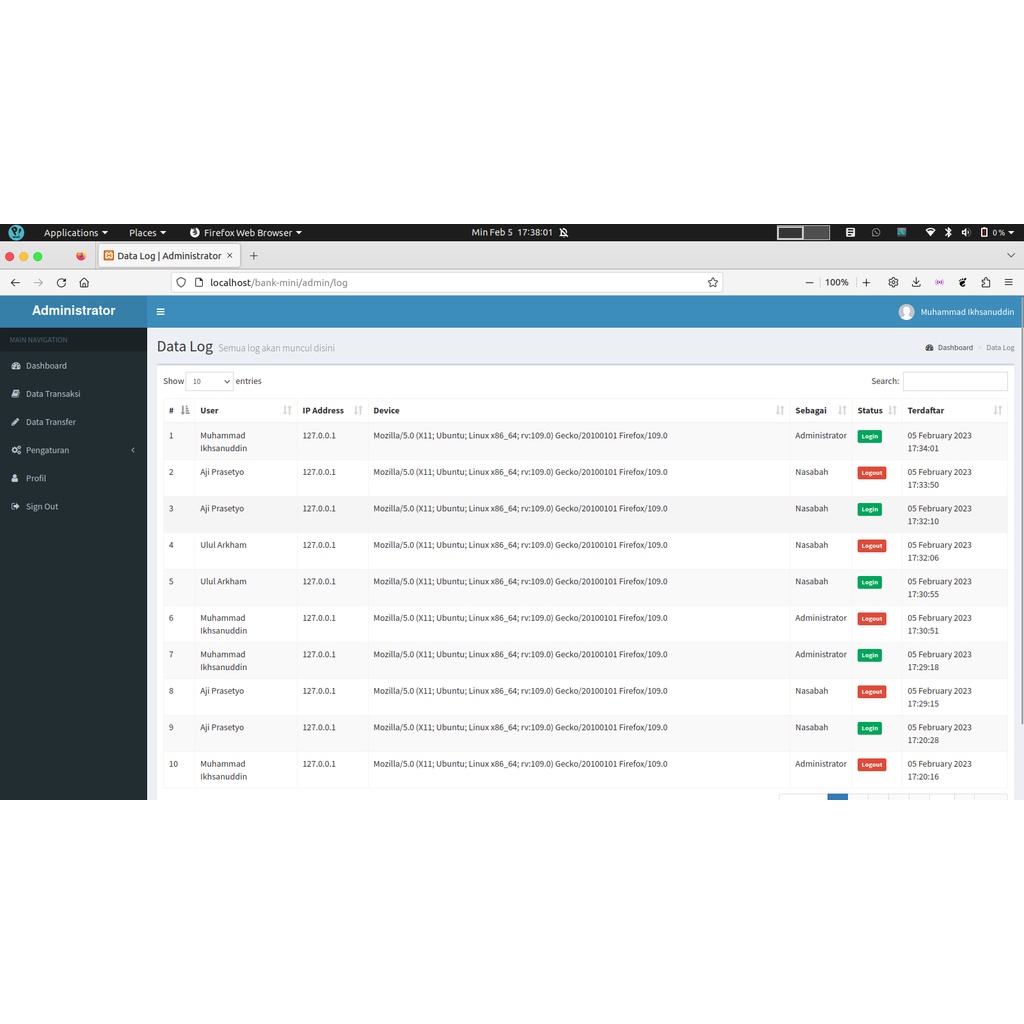Click the Administrator logo header
Viewport: 1024px width, 1024px height.
point(73,311)
